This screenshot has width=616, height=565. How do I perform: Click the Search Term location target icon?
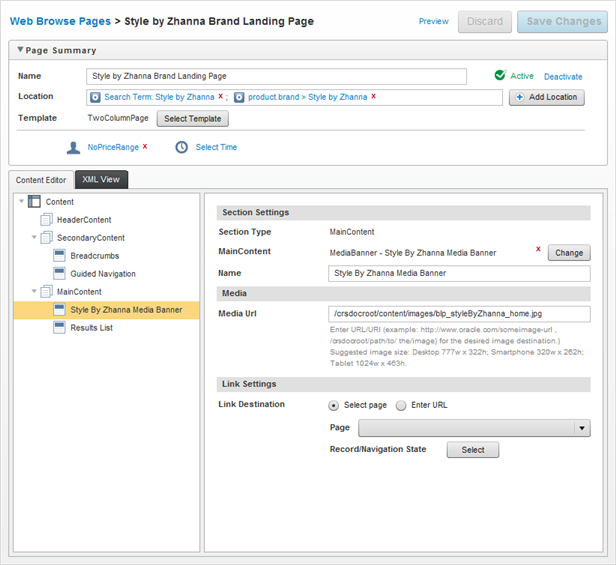click(95, 97)
